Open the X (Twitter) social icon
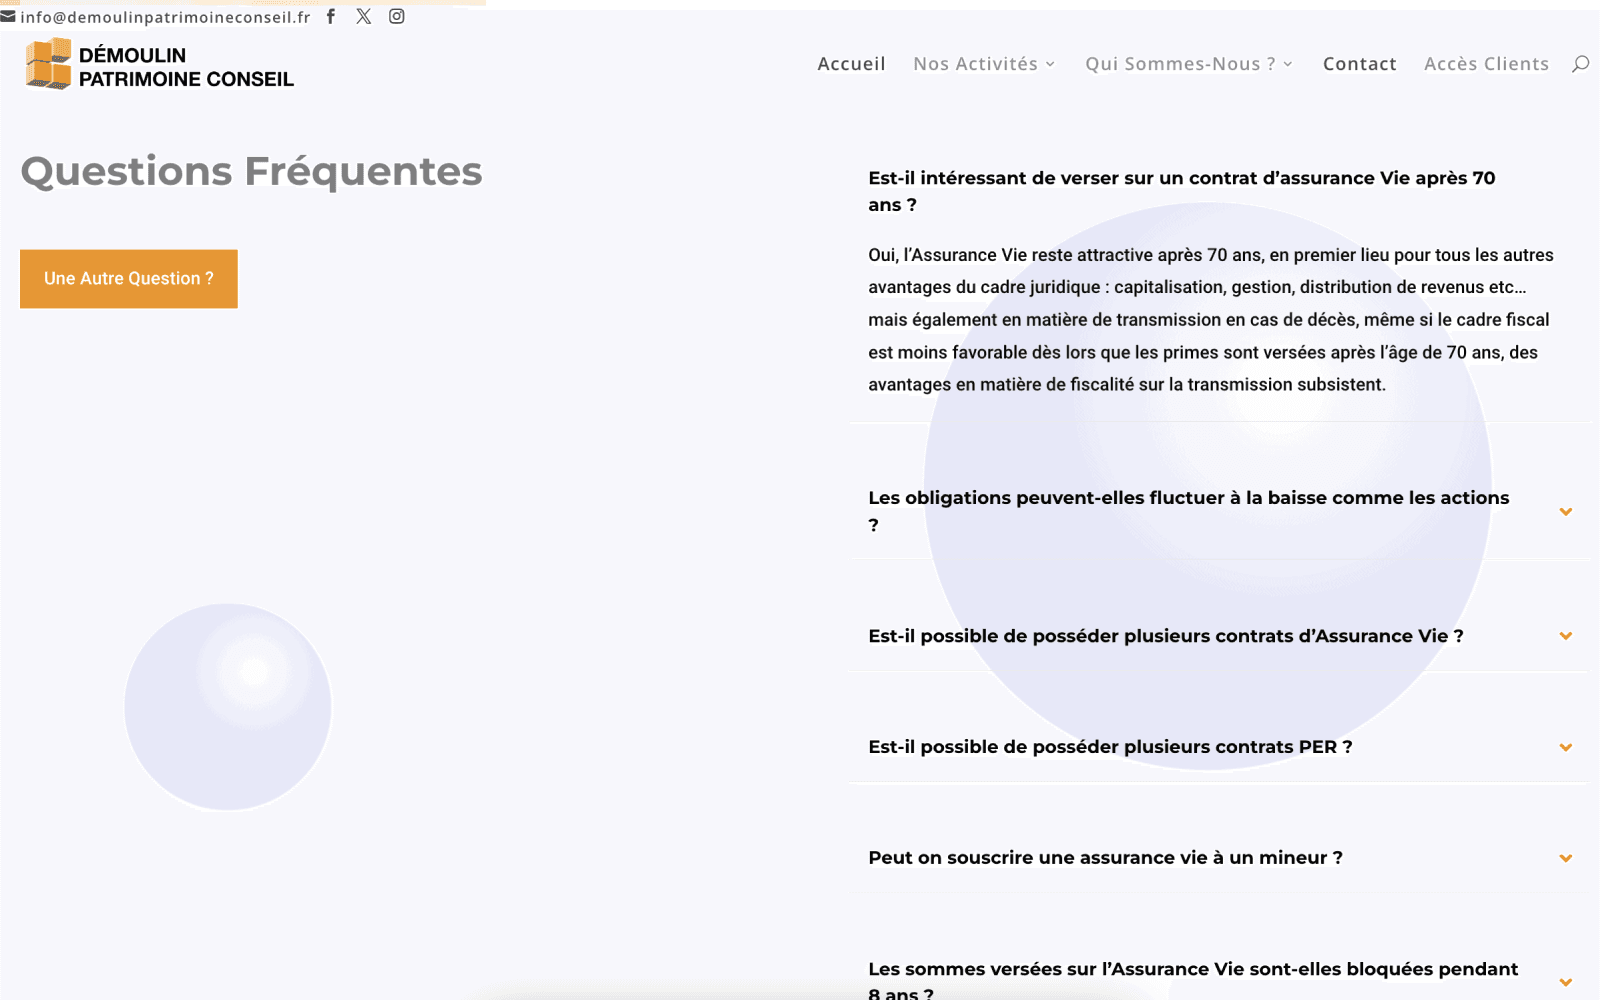 364,16
